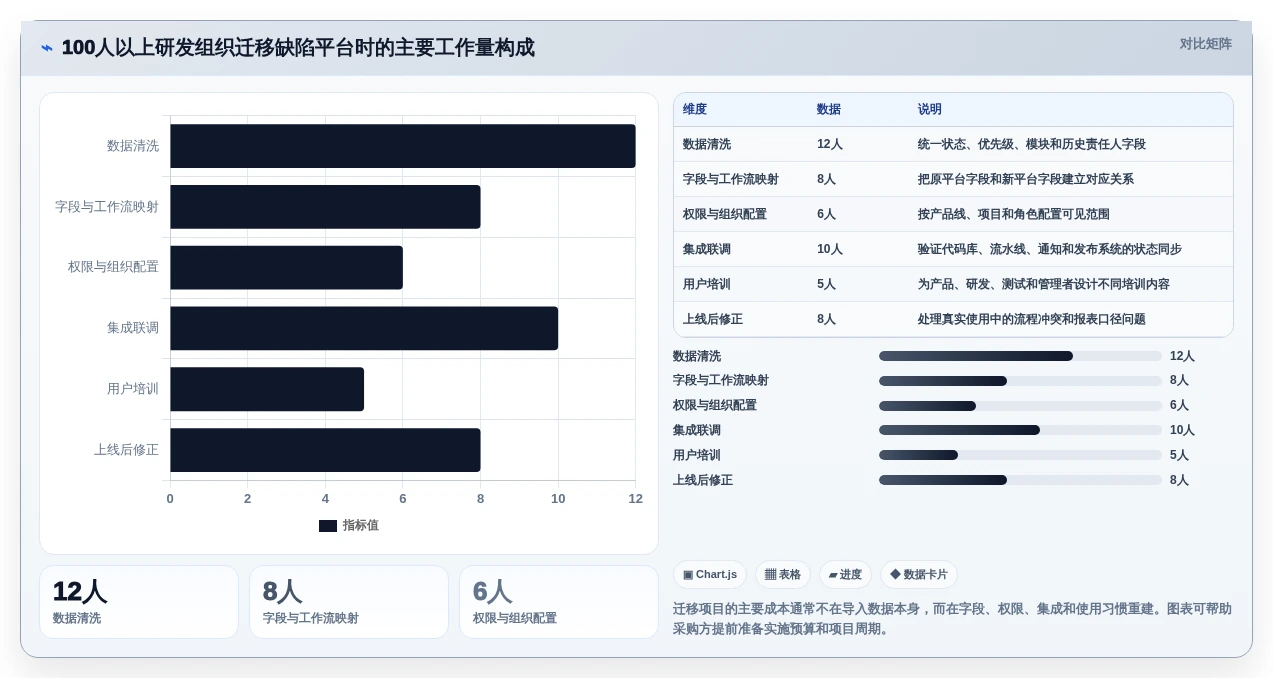Click the 10人 value in table

pyautogui.click(x=830, y=249)
